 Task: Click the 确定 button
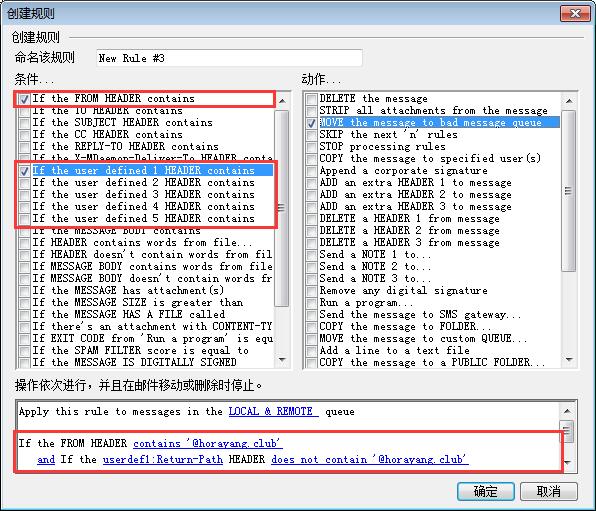pyautogui.click(x=486, y=492)
